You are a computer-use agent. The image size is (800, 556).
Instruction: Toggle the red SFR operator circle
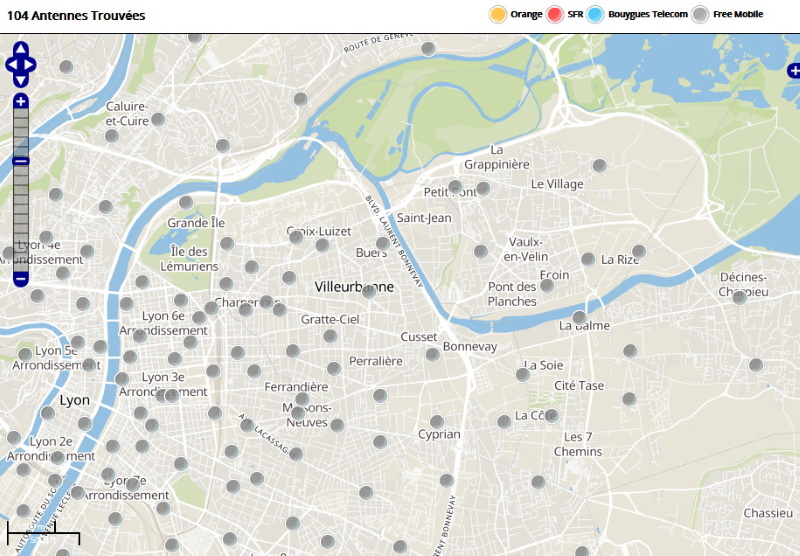coord(555,14)
